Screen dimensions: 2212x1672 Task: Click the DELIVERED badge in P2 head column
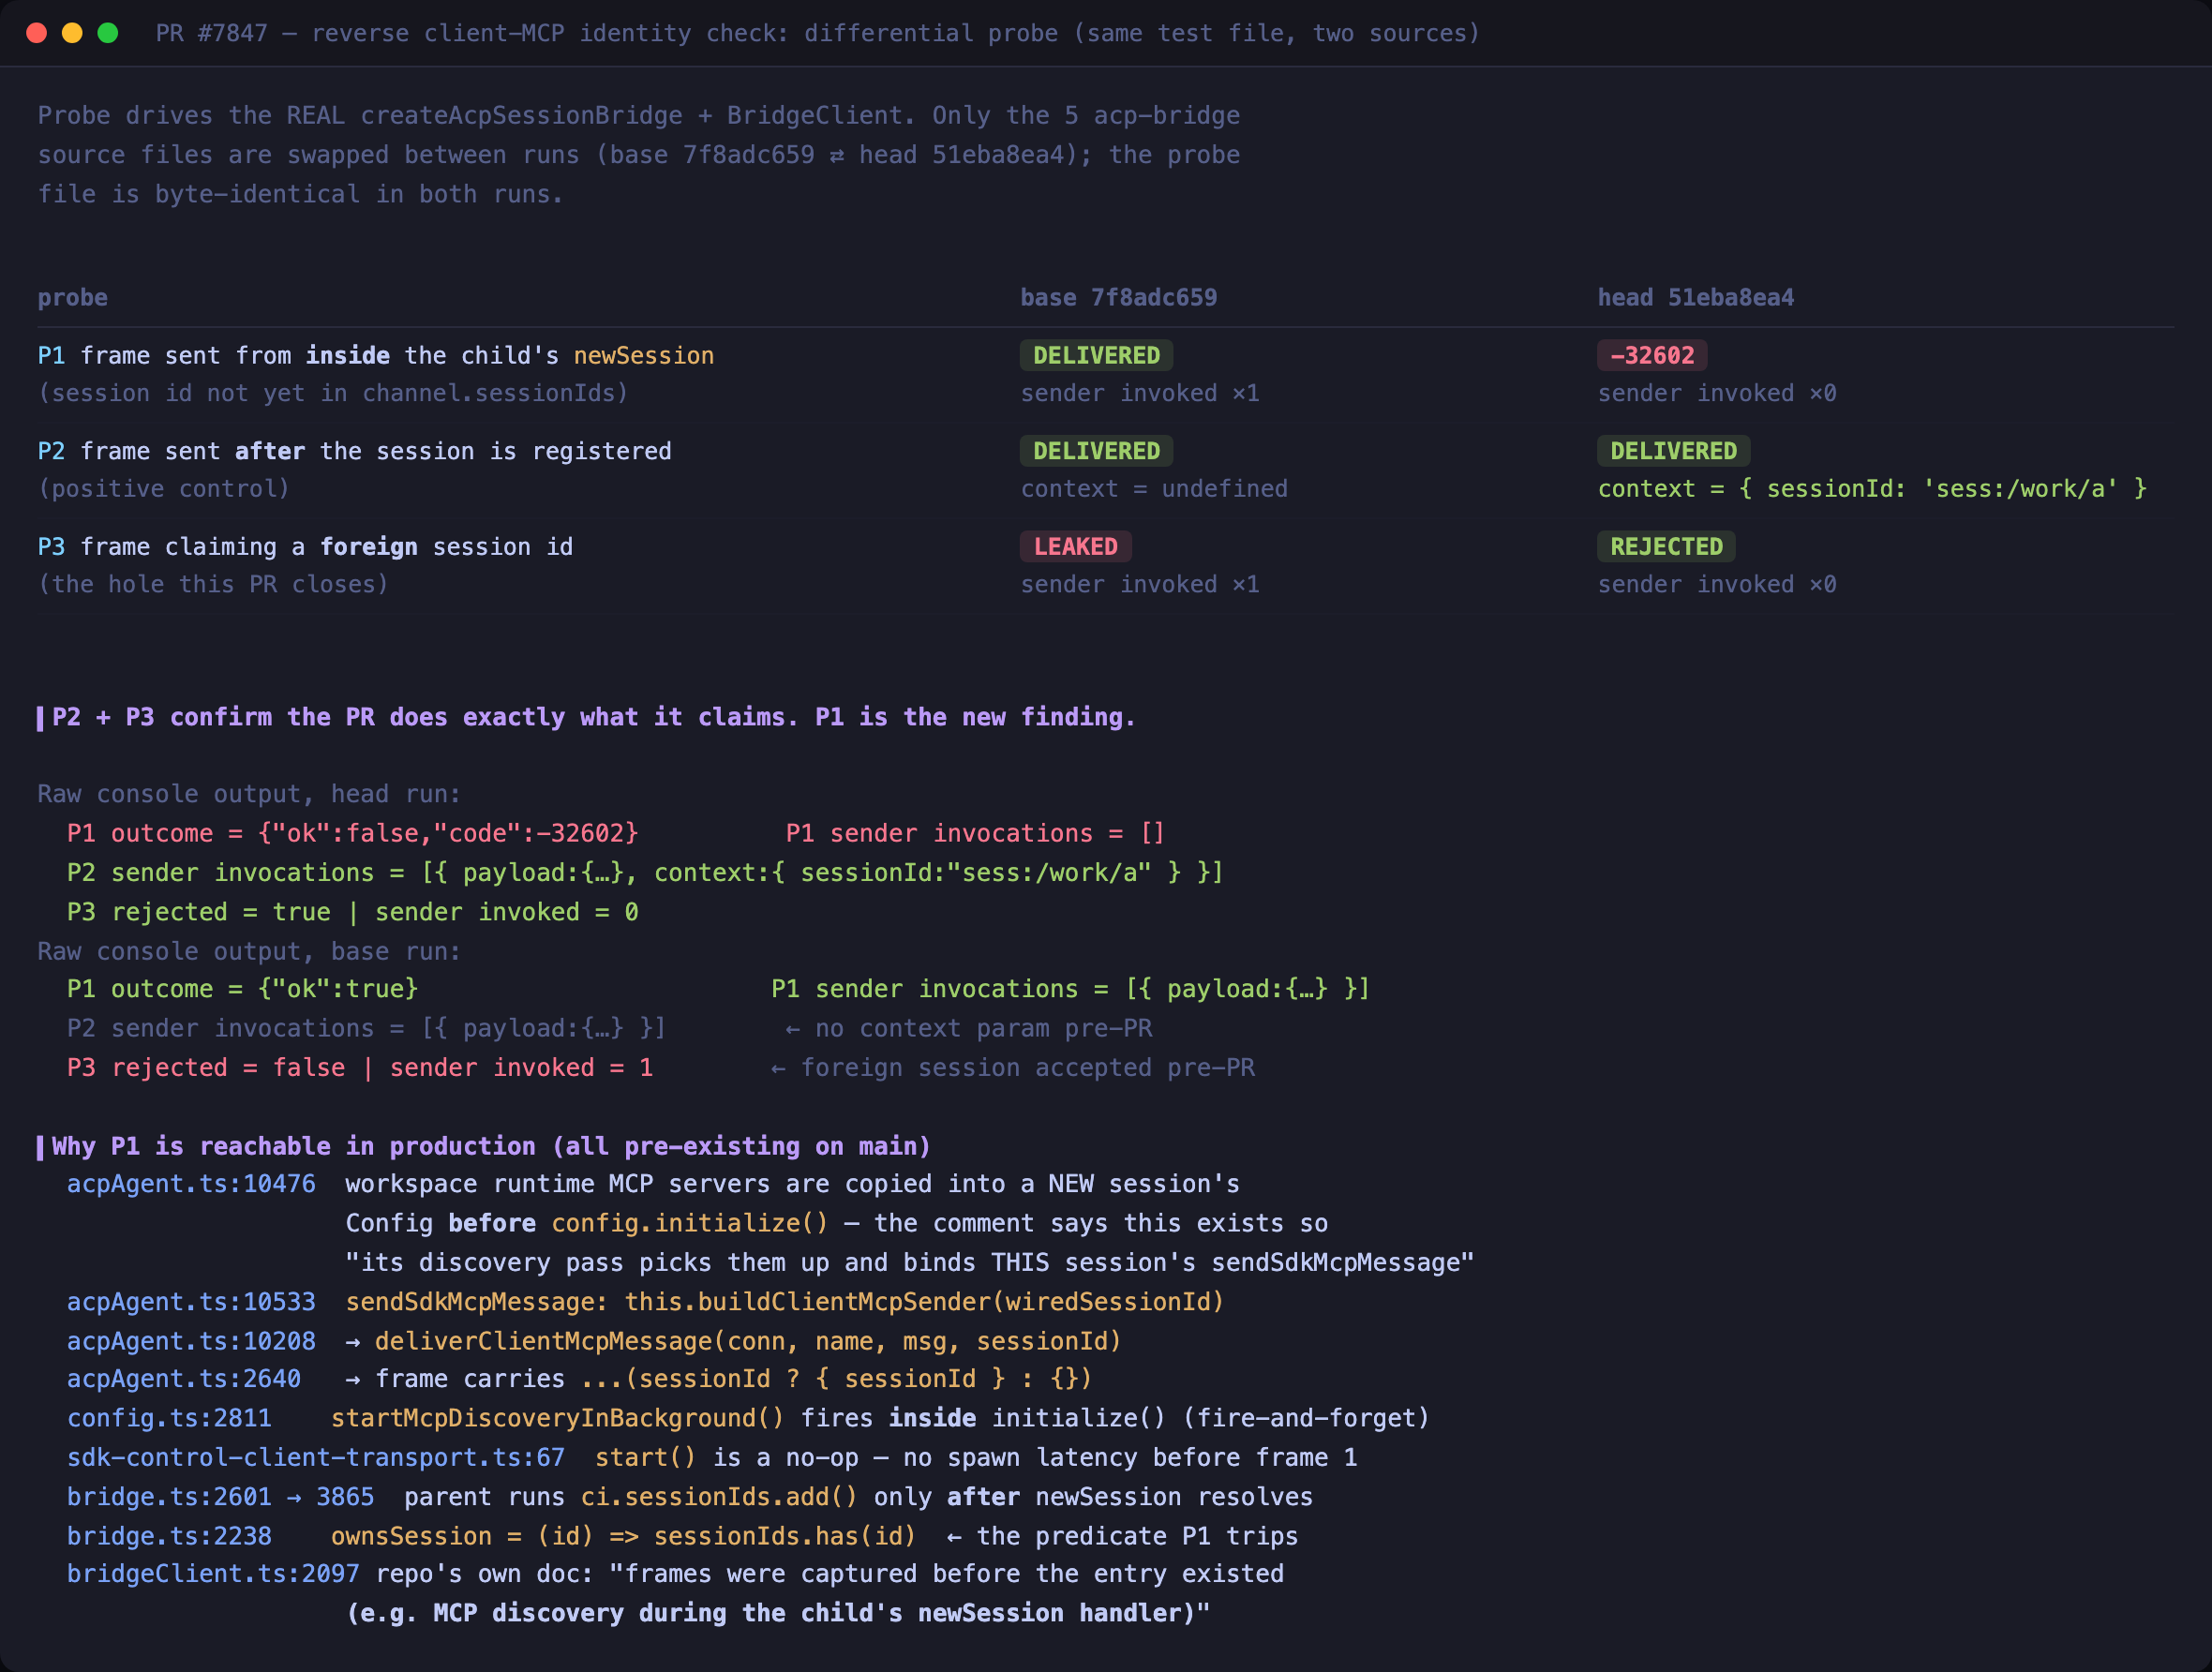click(1674, 452)
